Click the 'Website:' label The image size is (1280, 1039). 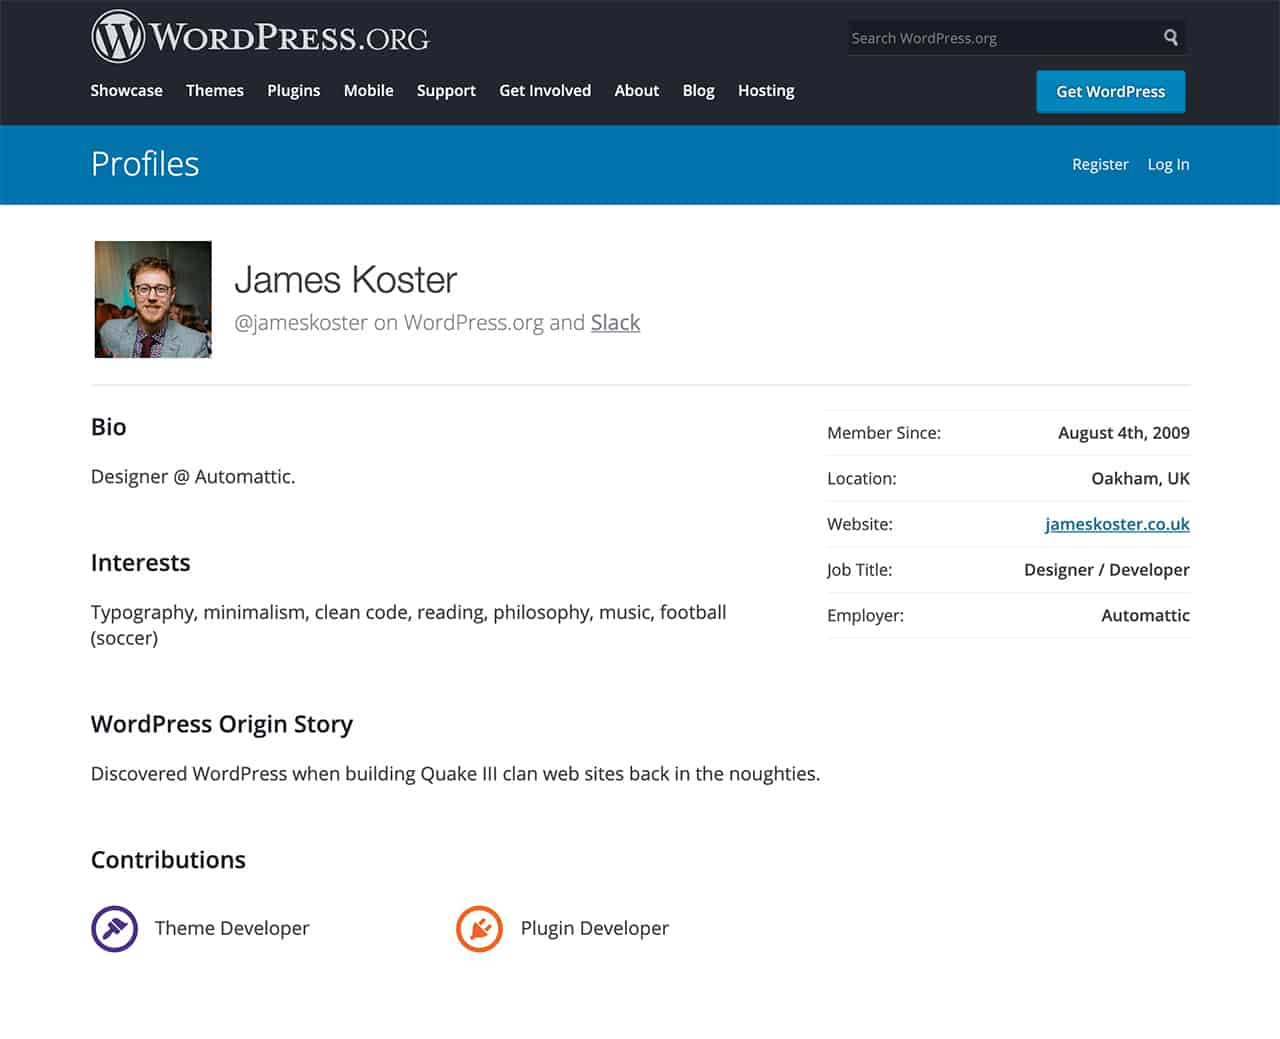860,524
